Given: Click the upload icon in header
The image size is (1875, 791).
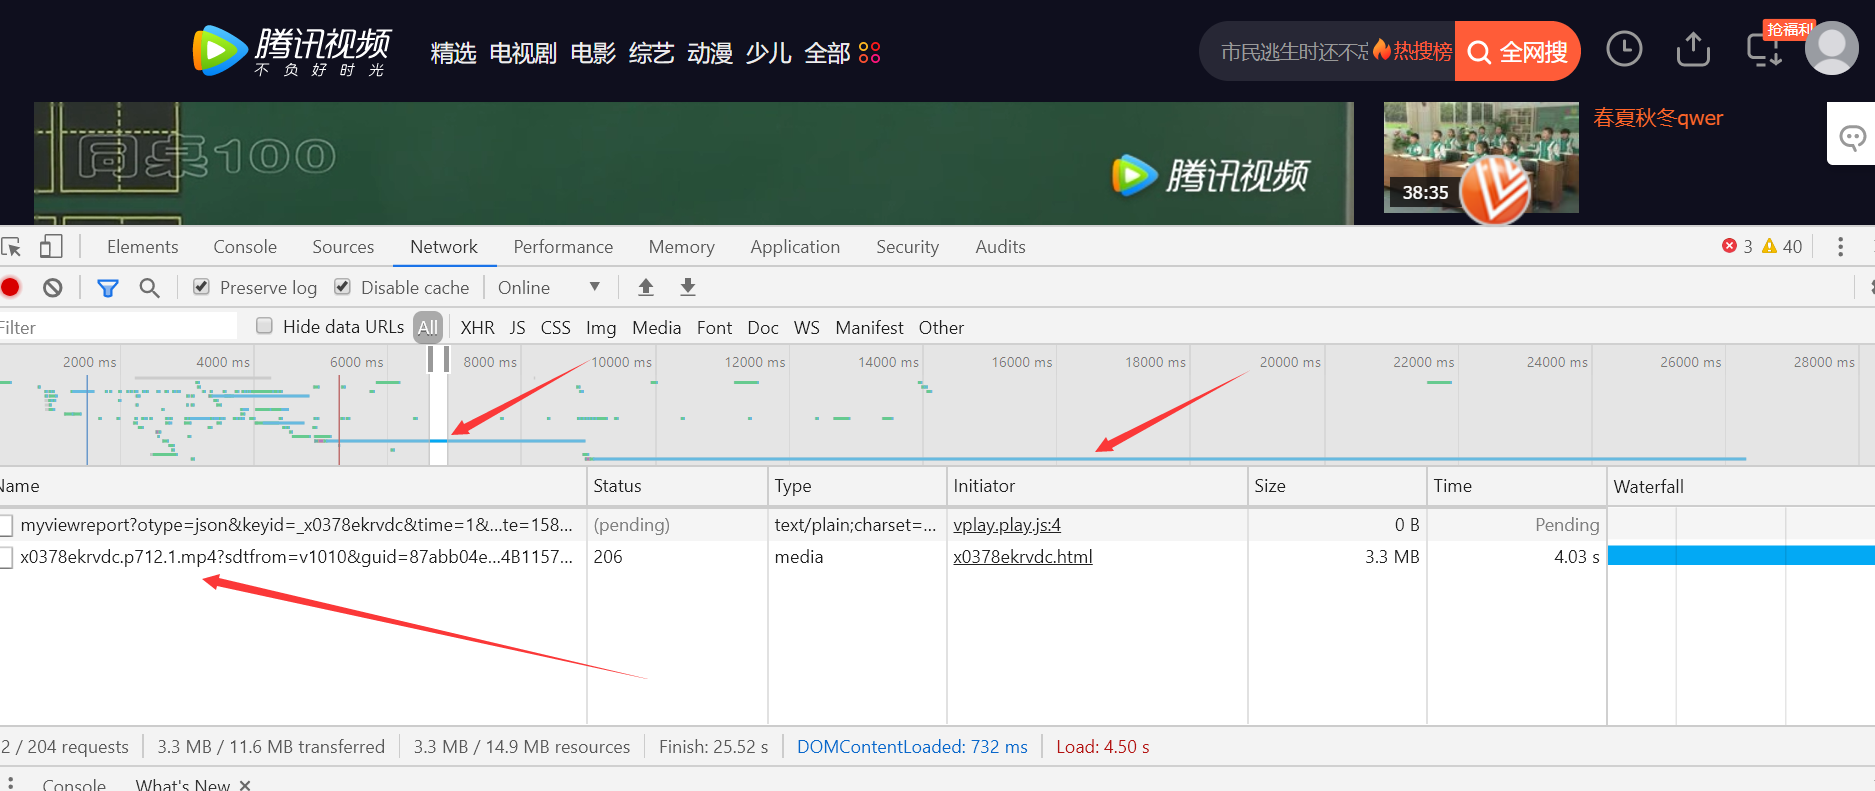Looking at the screenshot, I should (1693, 49).
